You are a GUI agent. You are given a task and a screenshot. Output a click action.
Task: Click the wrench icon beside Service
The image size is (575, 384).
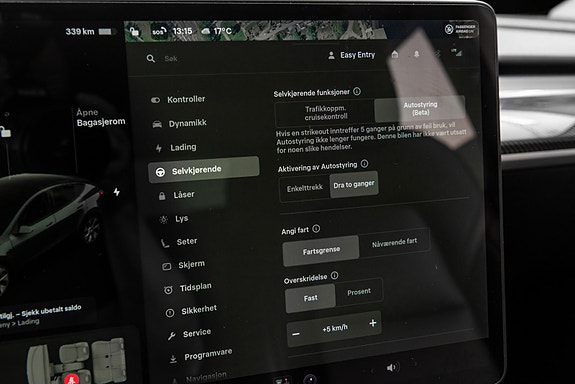point(171,336)
